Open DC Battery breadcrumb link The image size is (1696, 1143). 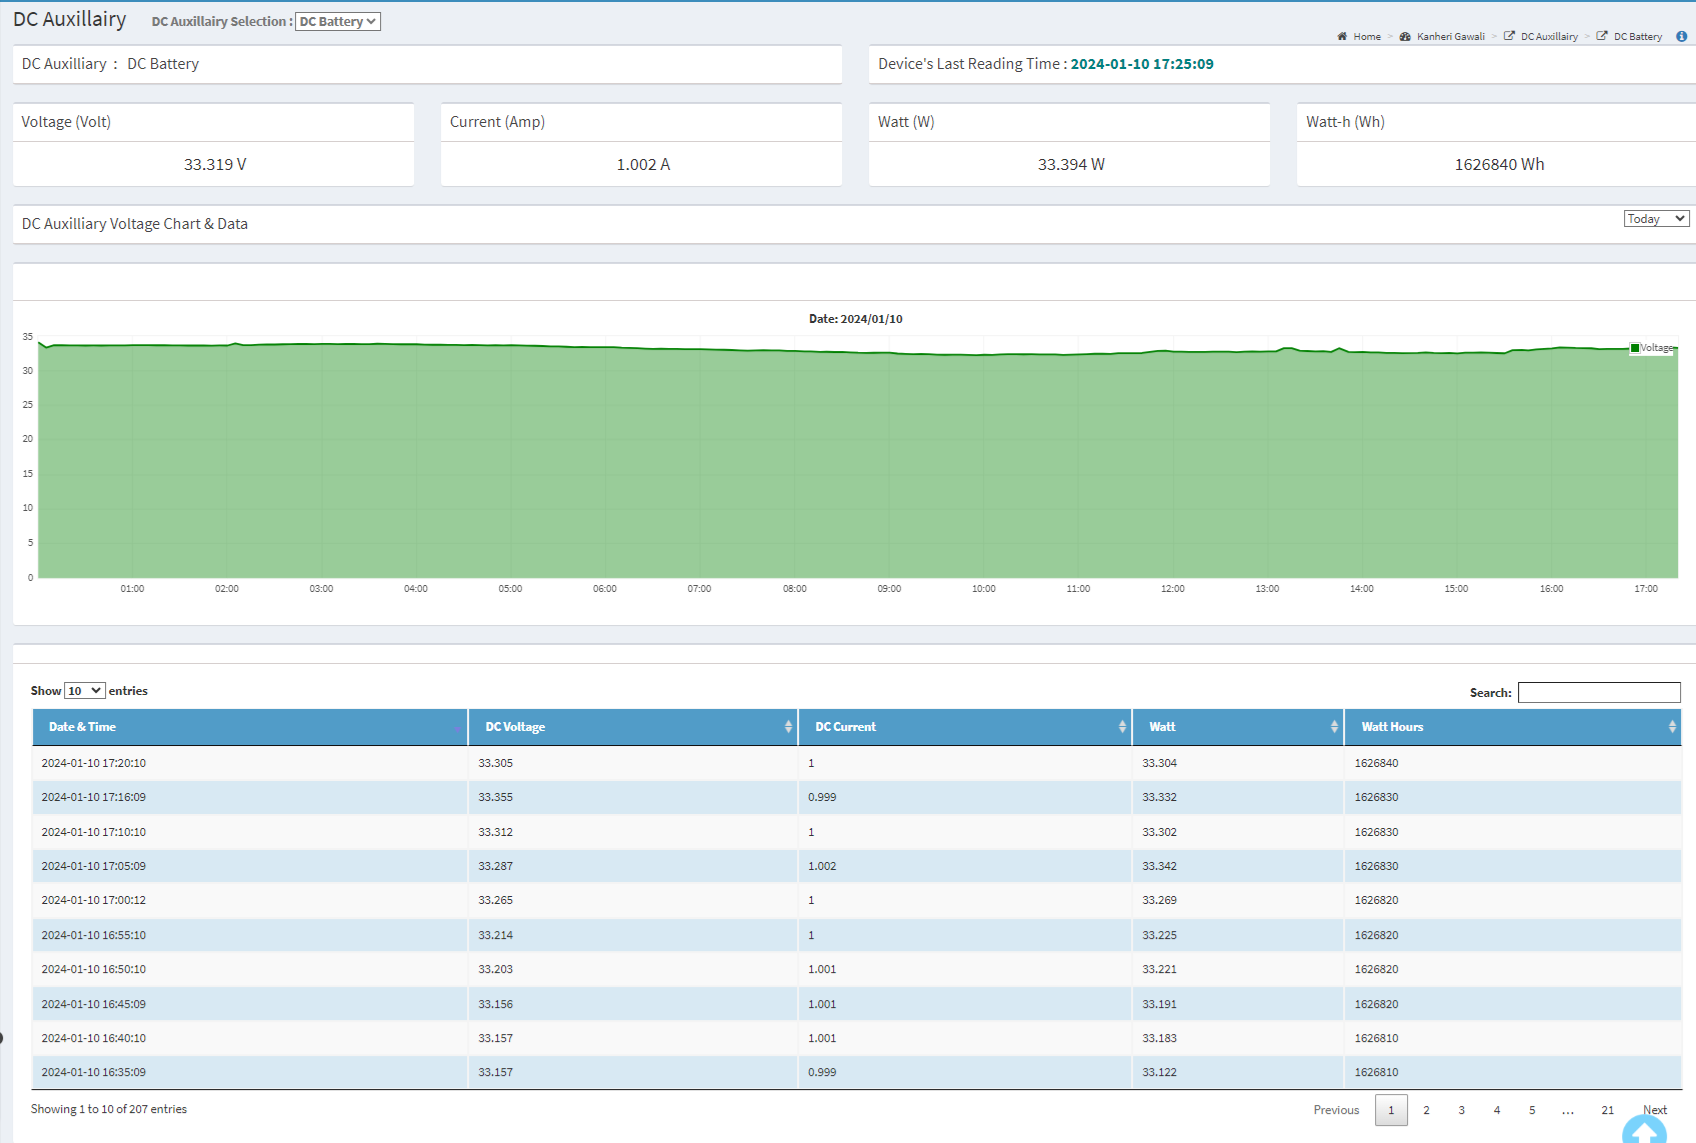1638,37
